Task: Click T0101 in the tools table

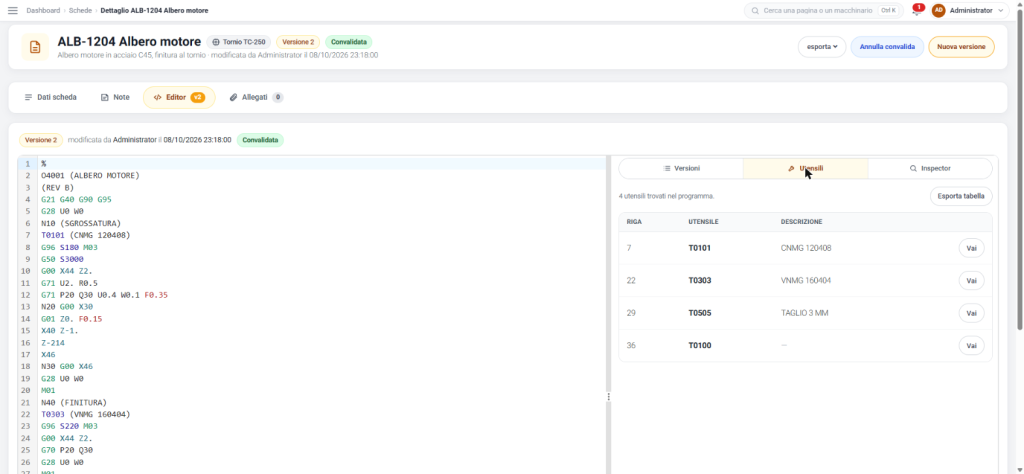Action: (x=699, y=248)
